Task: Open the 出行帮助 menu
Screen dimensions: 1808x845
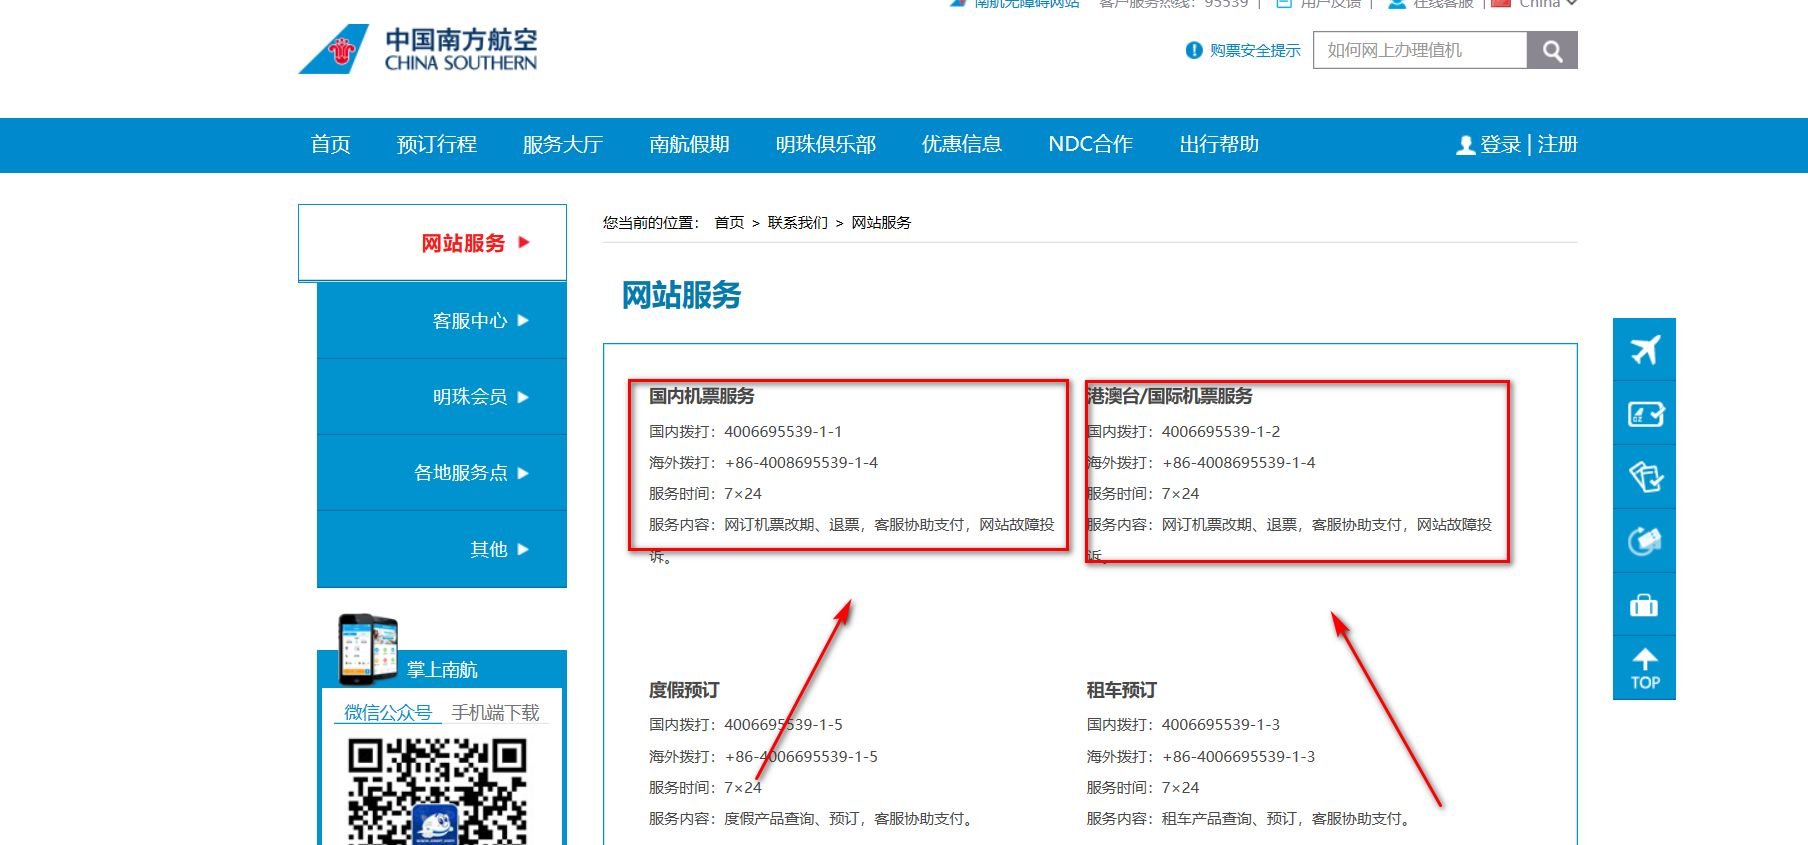Action: point(1219,145)
